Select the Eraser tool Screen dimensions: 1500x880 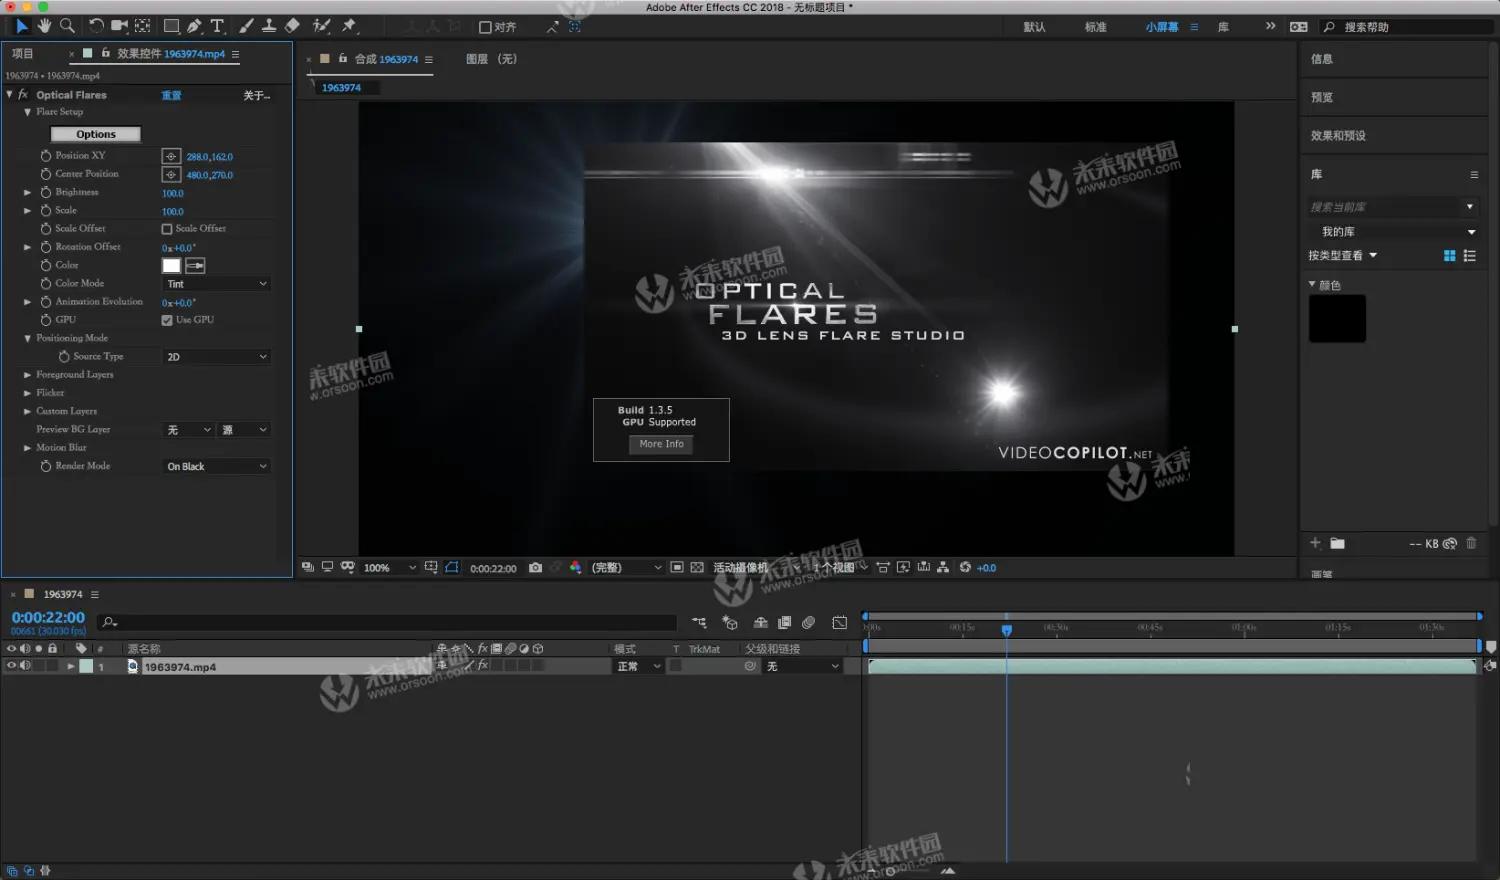(x=292, y=26)
